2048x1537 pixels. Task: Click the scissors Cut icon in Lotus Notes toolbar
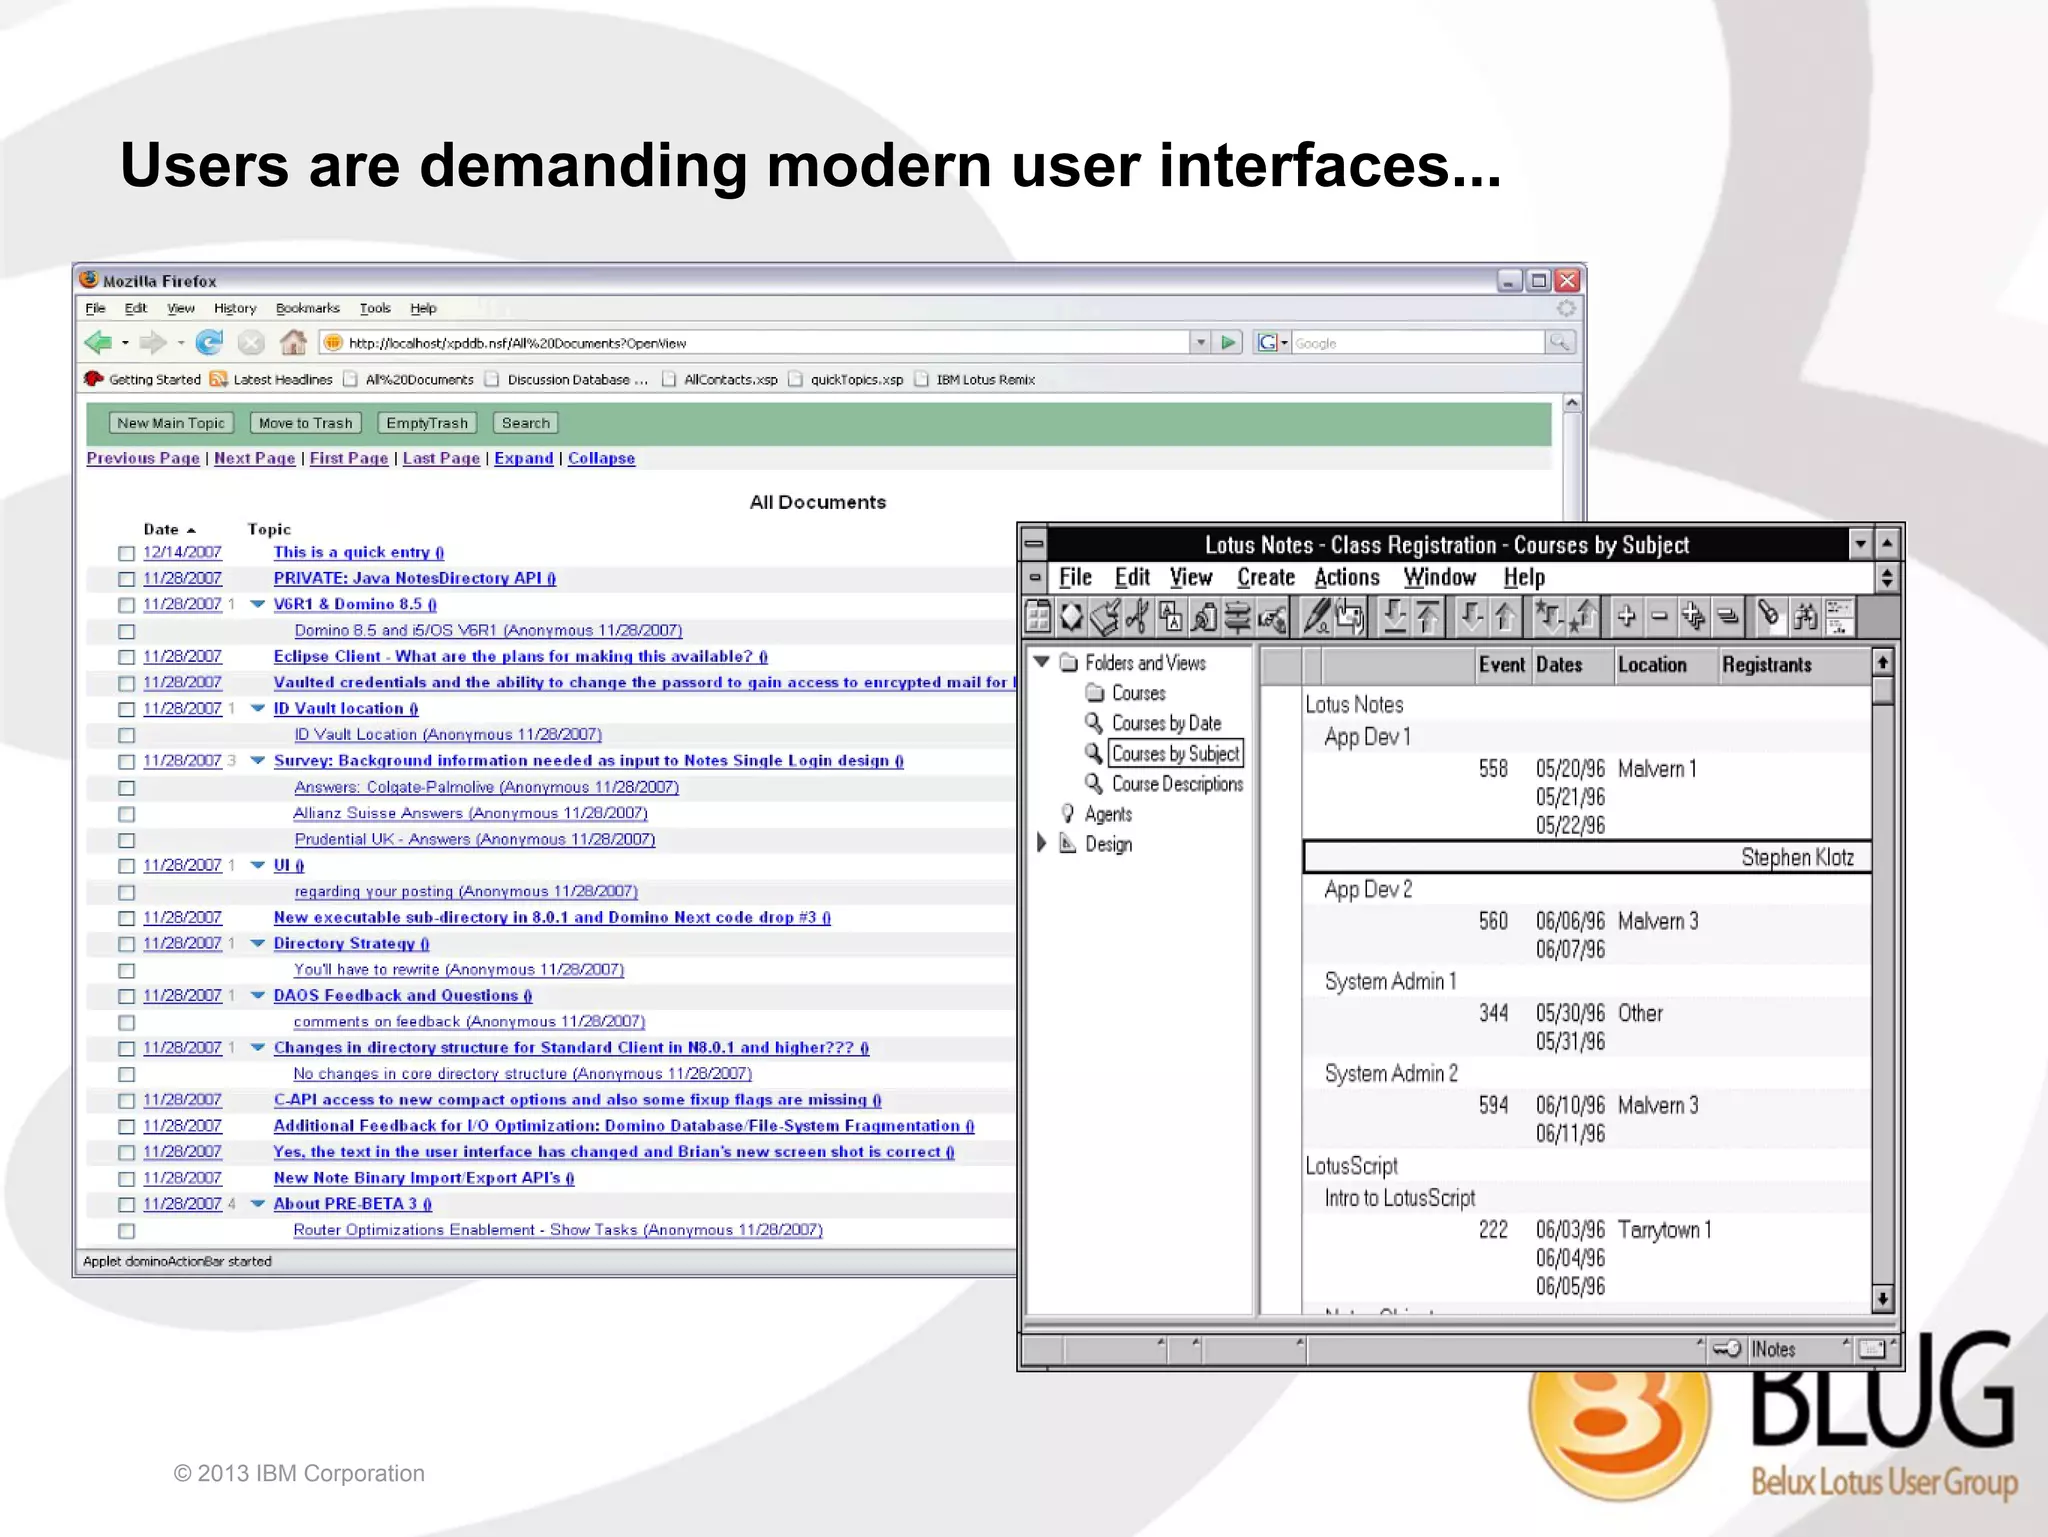tap(1137, 617)
